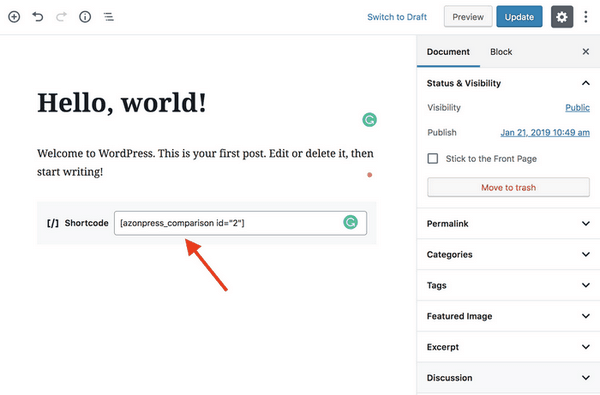
Task: Check Stick to the Front Page
Action: (433, 158)
